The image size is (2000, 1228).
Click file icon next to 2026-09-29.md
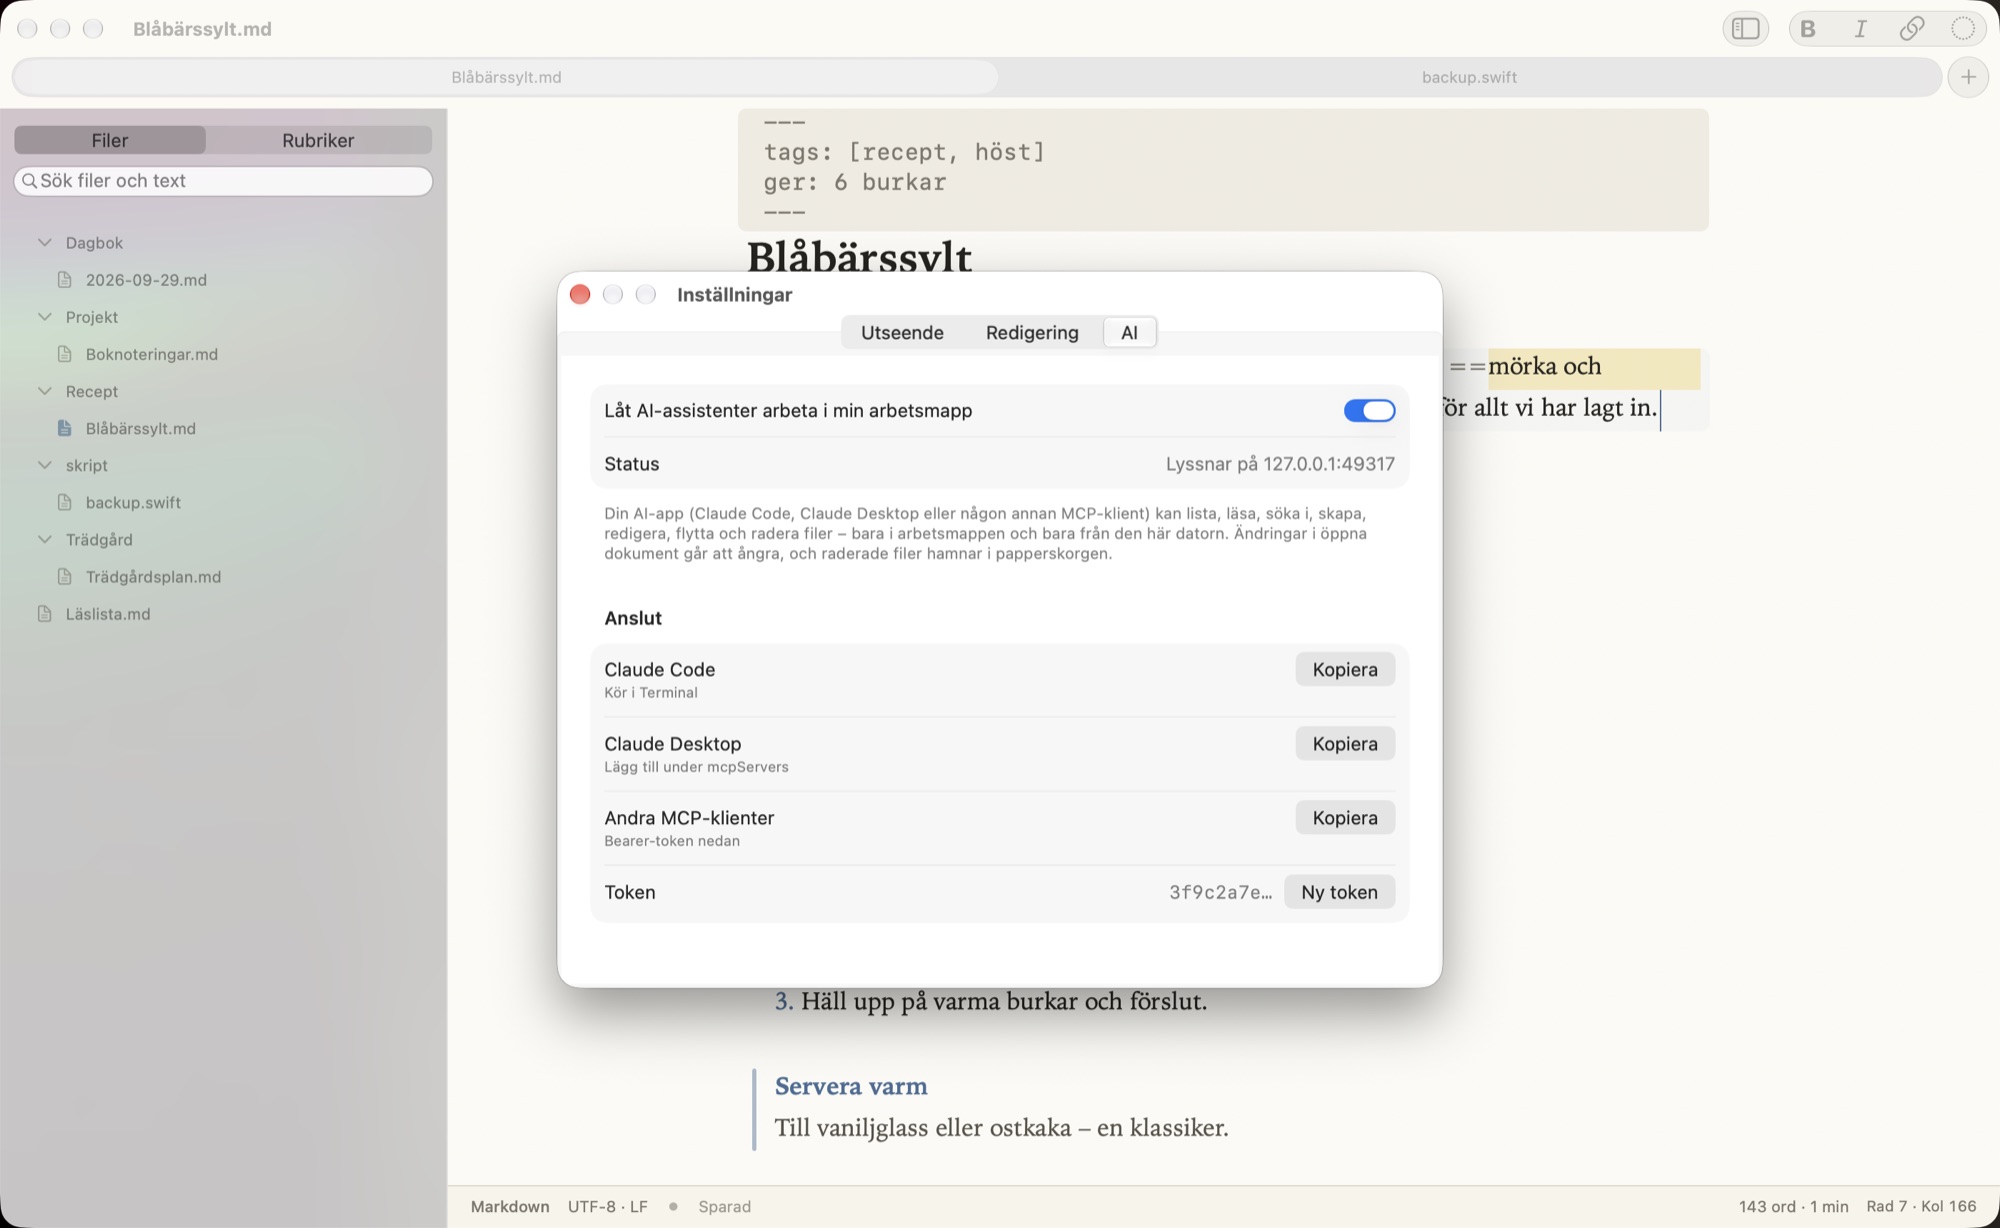(x=65, y=280)
